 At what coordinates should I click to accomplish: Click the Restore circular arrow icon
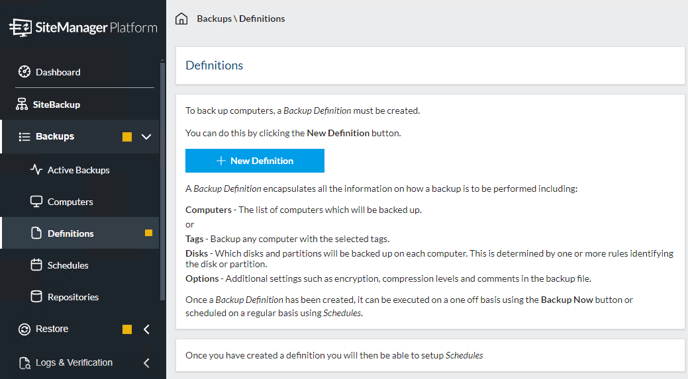coord(25,329)
